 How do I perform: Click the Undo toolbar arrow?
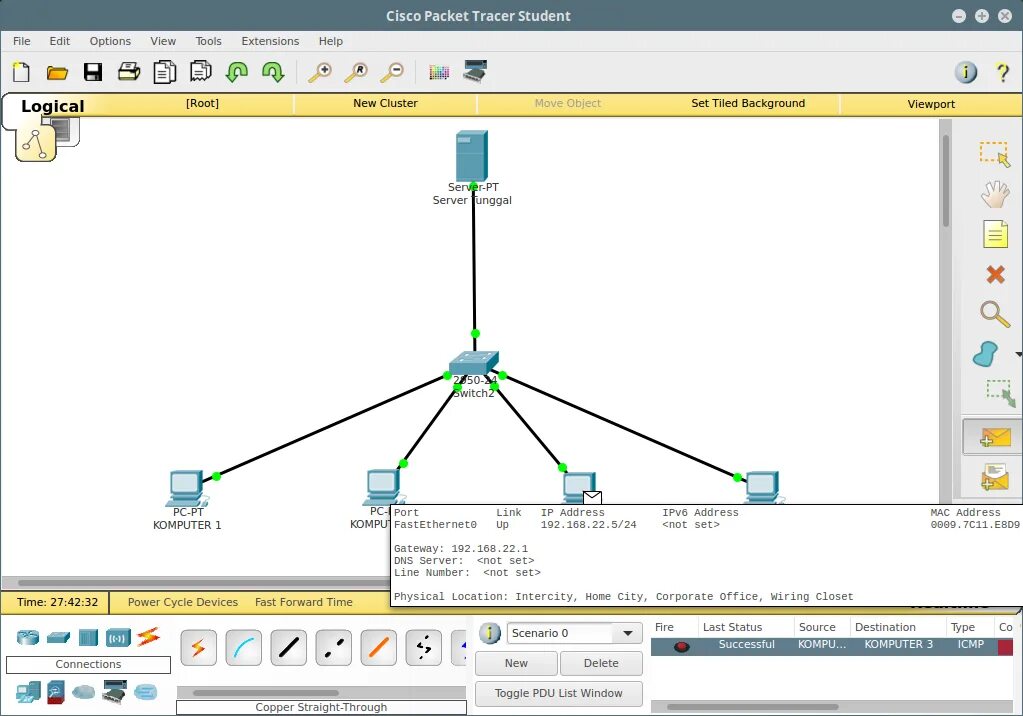click(x=236, y=72)
